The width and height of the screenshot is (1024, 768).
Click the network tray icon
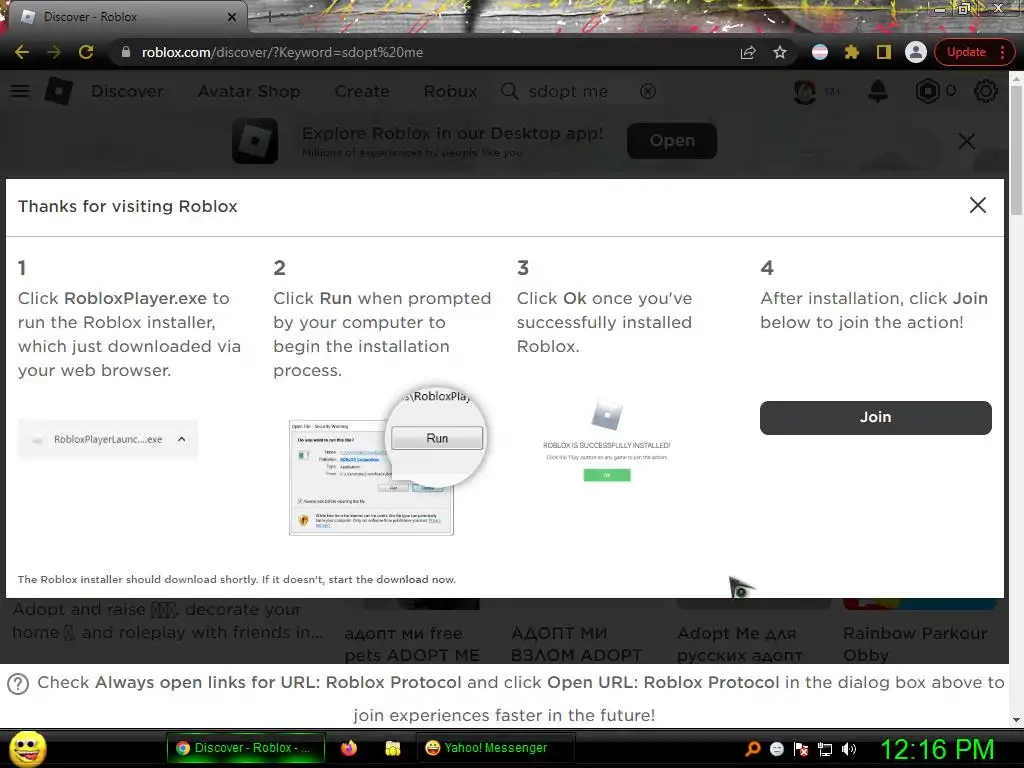click(825, 749)
